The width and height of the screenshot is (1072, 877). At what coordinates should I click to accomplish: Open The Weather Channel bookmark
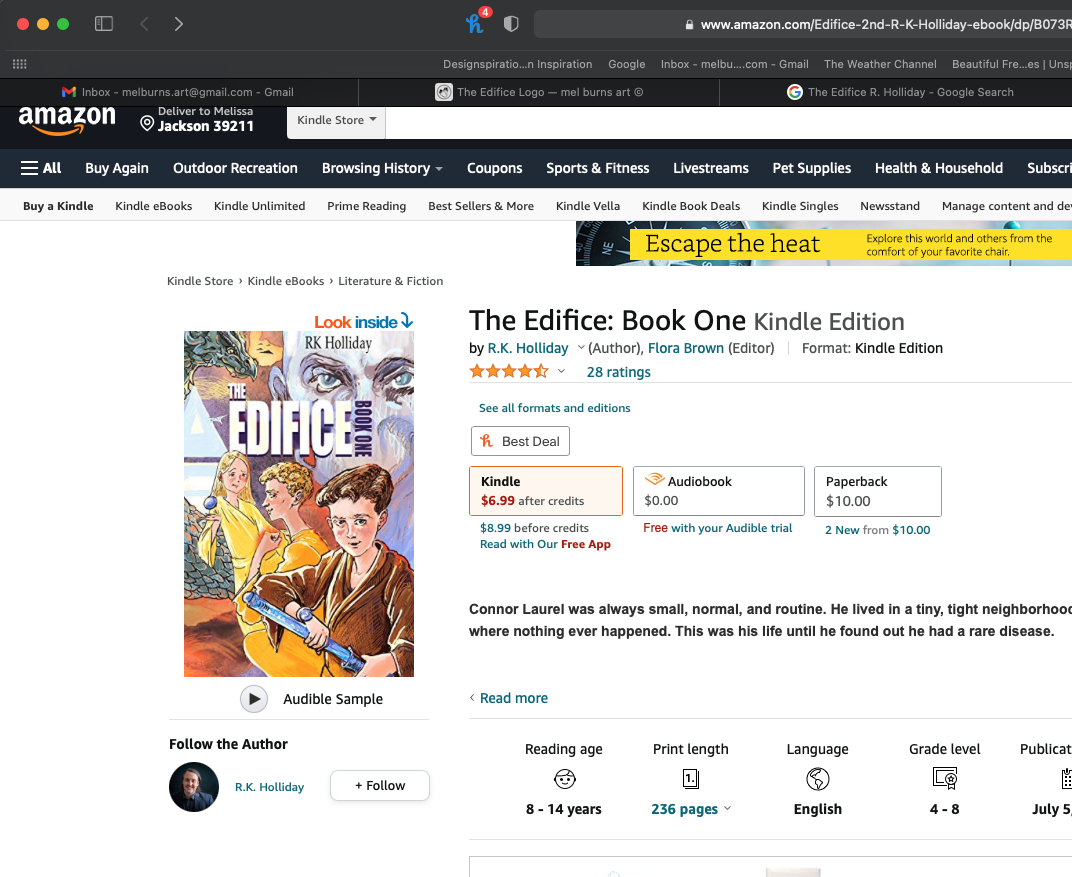880,64
